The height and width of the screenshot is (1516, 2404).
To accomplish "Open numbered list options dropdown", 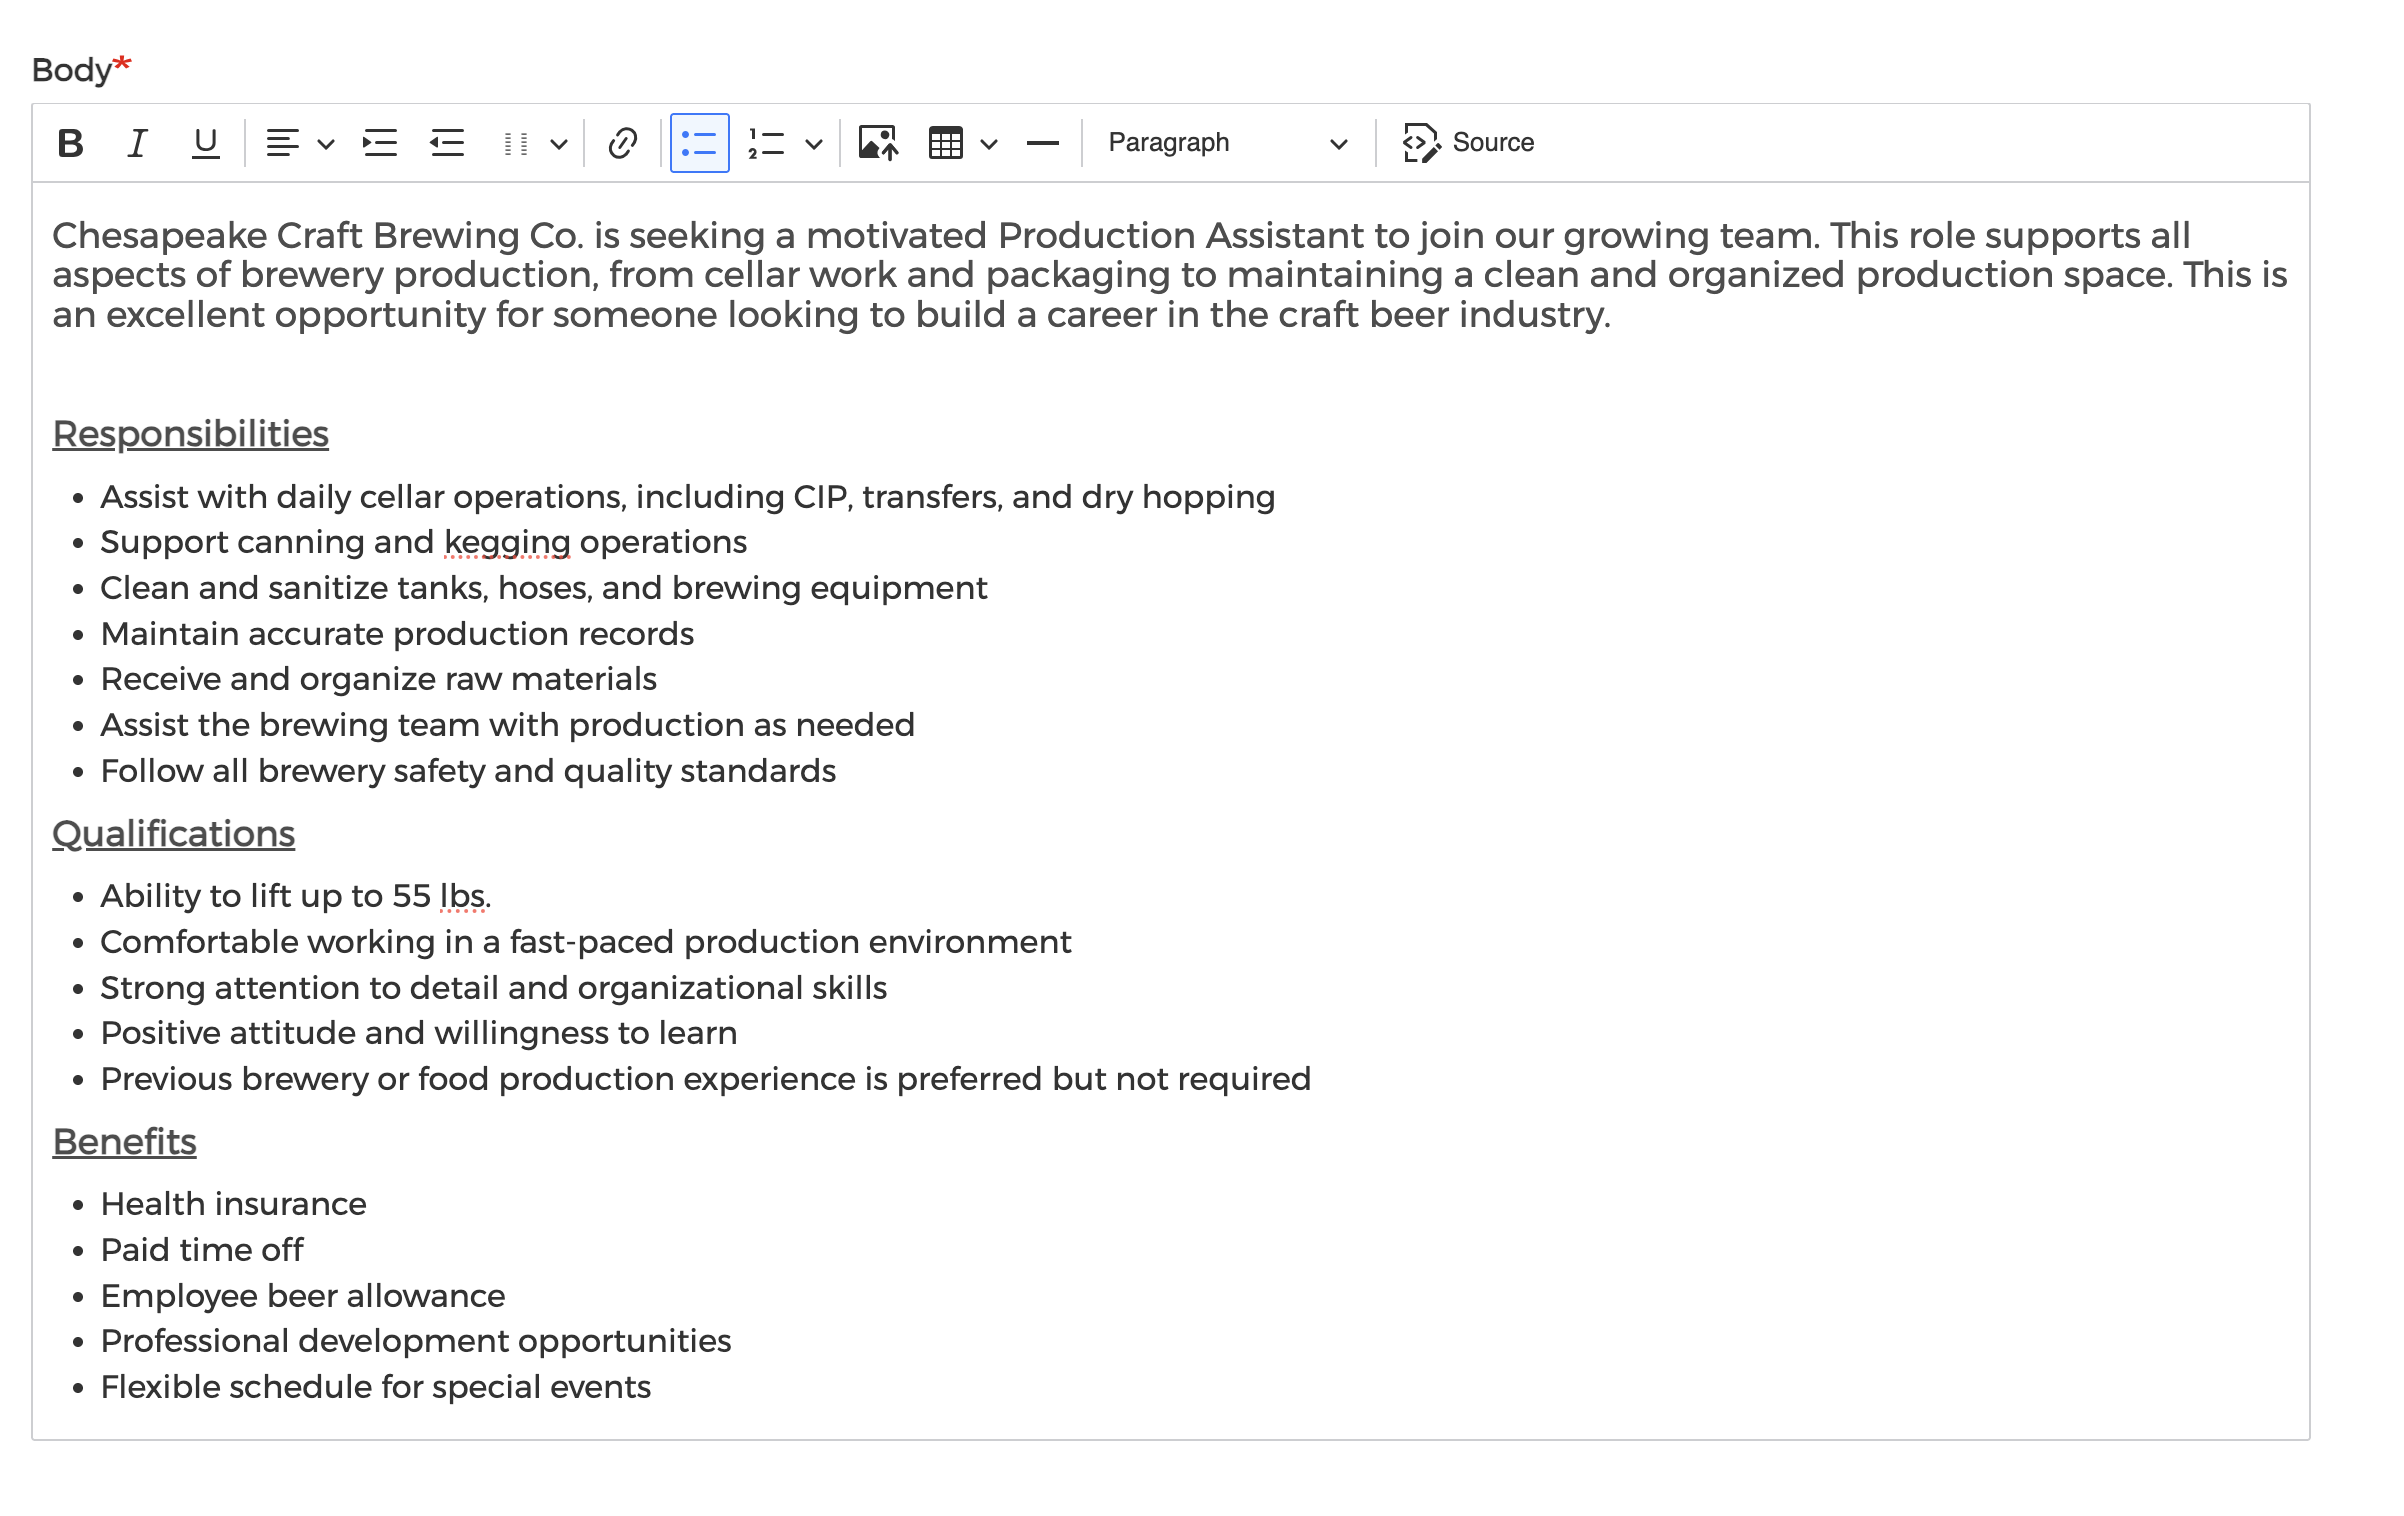I will pyautogui.click(x=814, y=144).
